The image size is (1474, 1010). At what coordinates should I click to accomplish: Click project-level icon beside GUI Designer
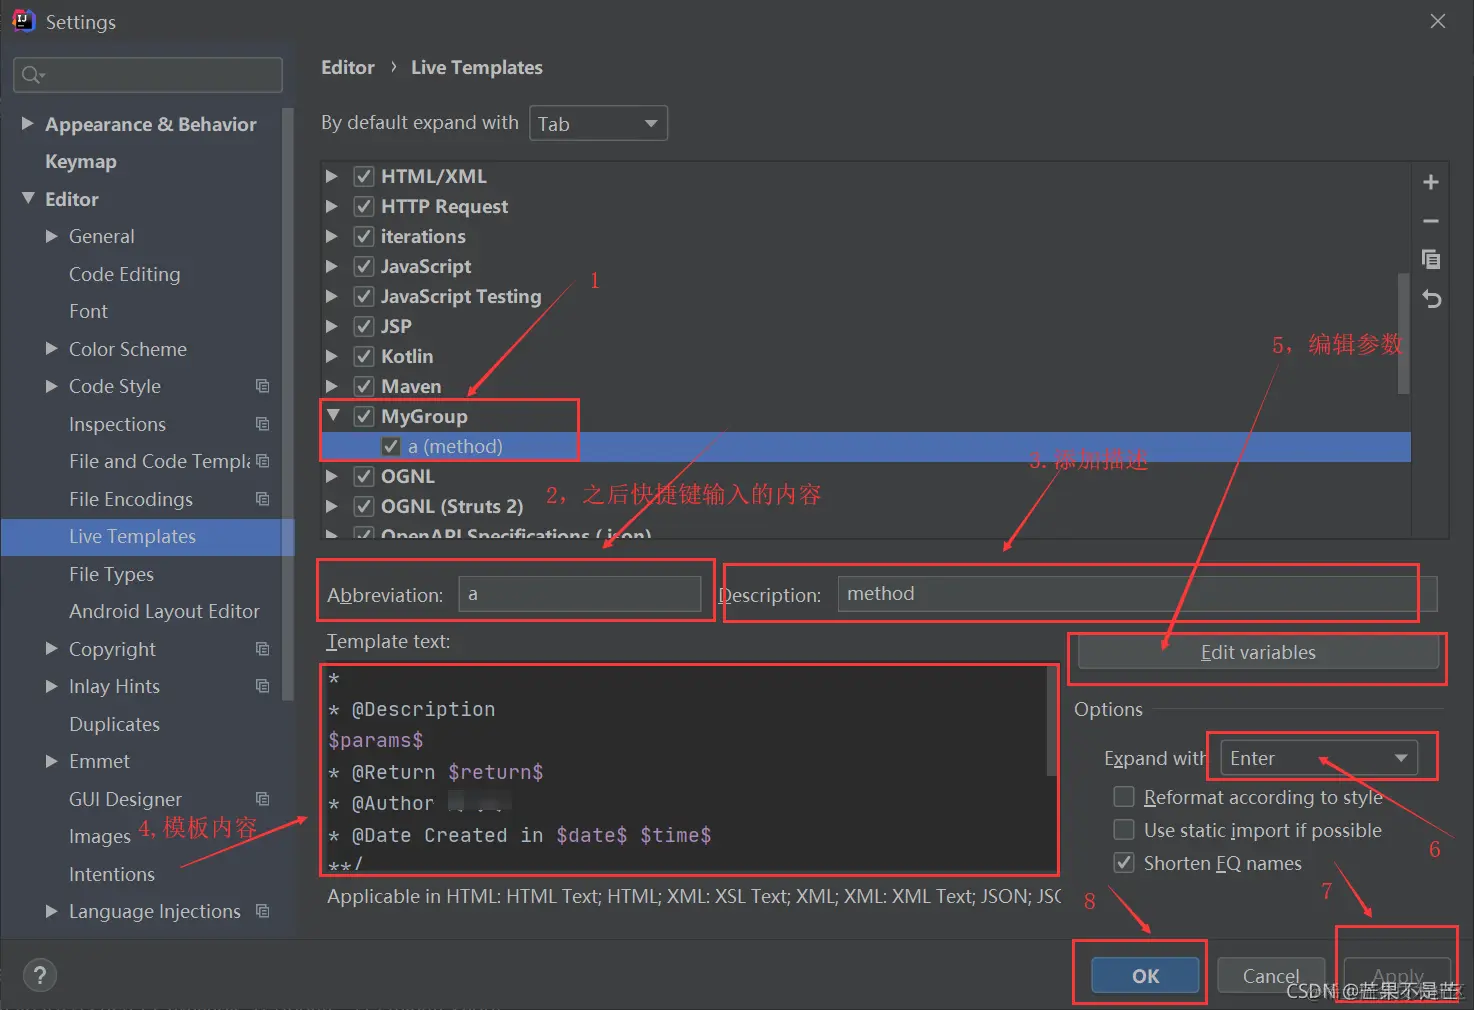(262, 799)
